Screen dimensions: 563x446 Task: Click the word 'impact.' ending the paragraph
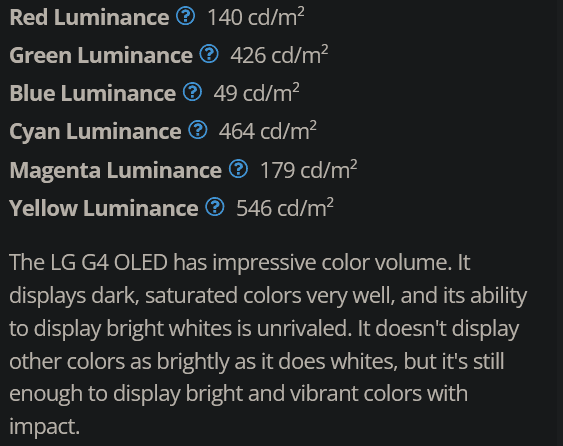coord(44,427)
